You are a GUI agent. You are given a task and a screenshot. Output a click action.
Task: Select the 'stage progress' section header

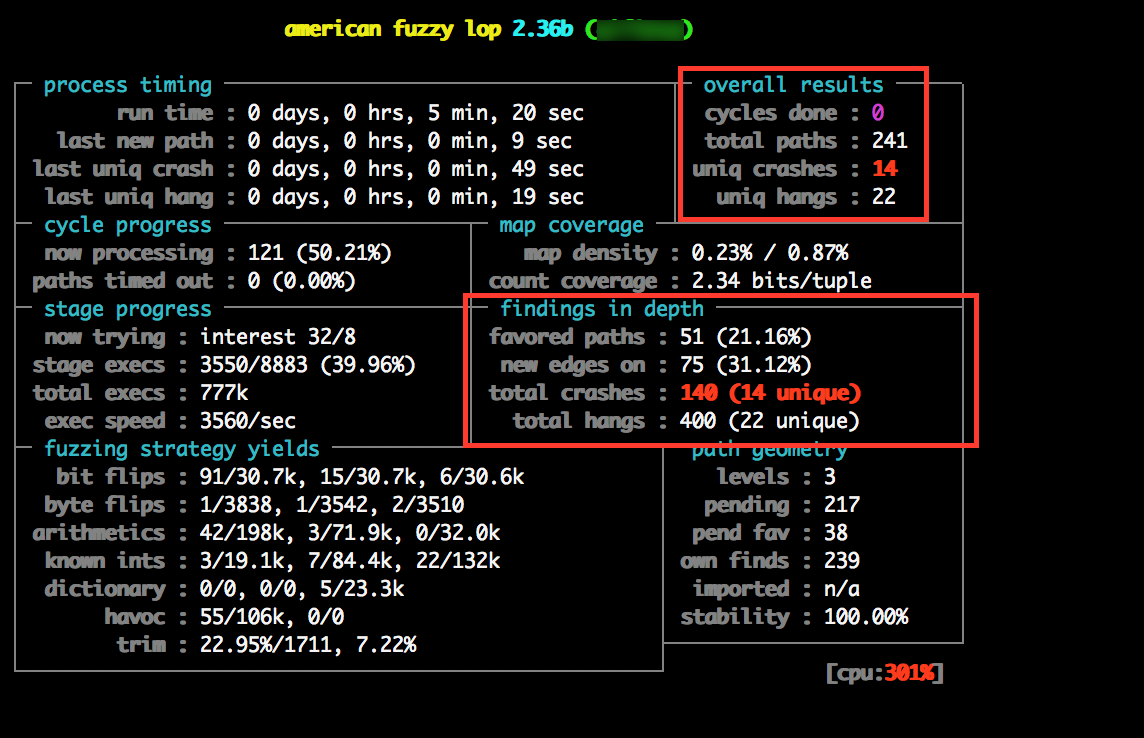(x=128, y=309)
